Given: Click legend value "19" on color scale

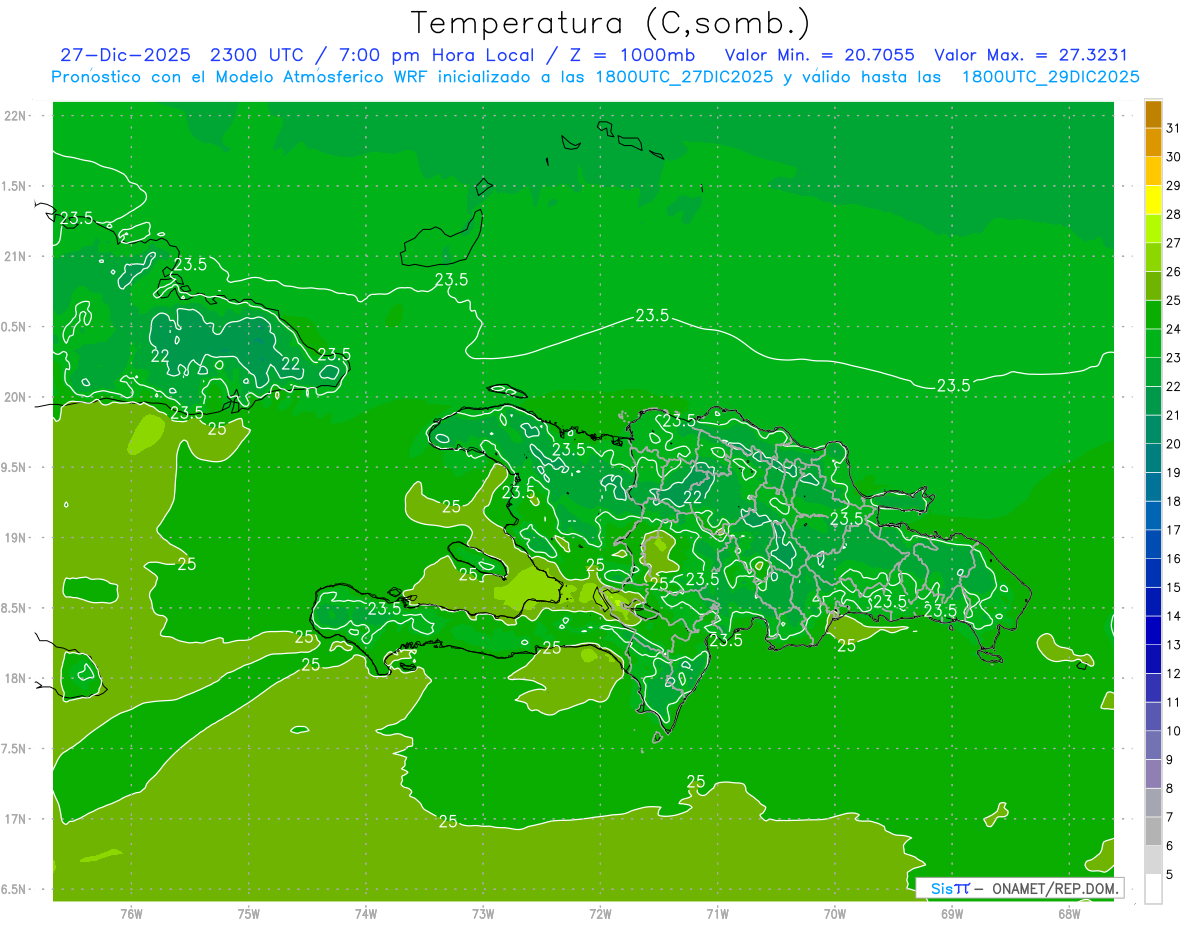Looking at the screenshot, I should click(x=1173, y=473).
